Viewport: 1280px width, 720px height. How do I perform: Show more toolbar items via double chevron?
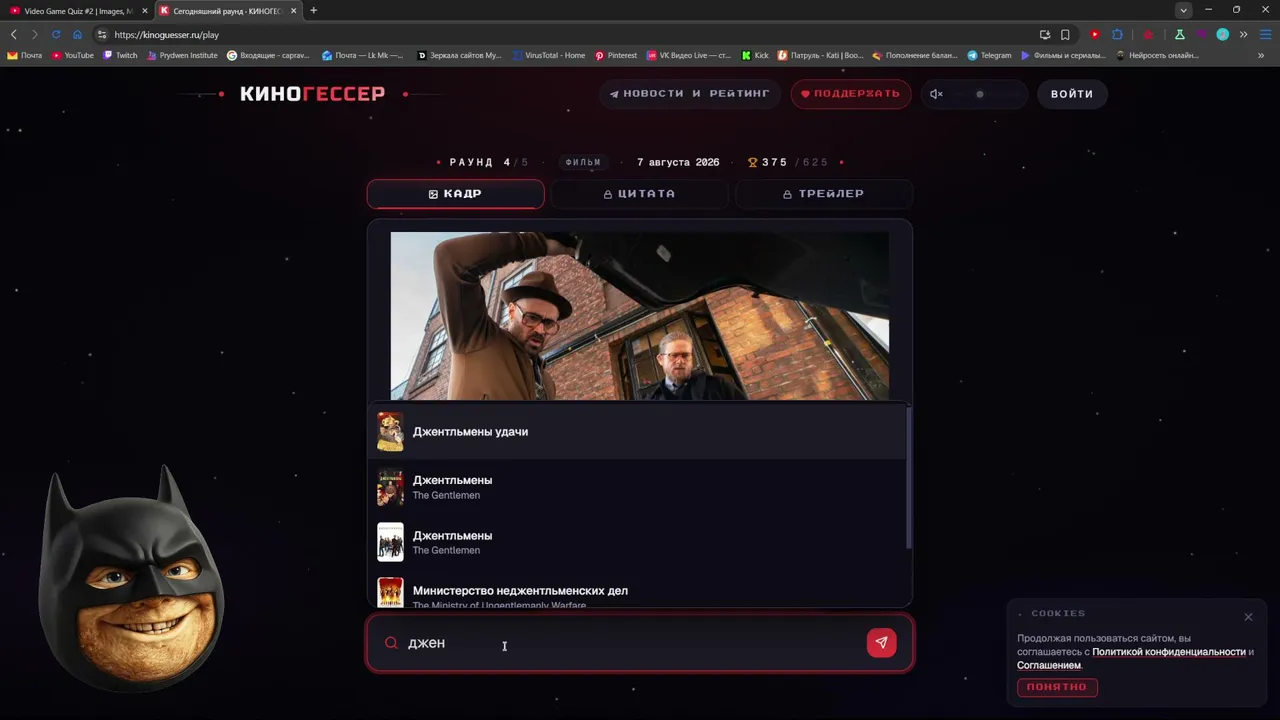pyautogui.click(x=1243, y=35)
